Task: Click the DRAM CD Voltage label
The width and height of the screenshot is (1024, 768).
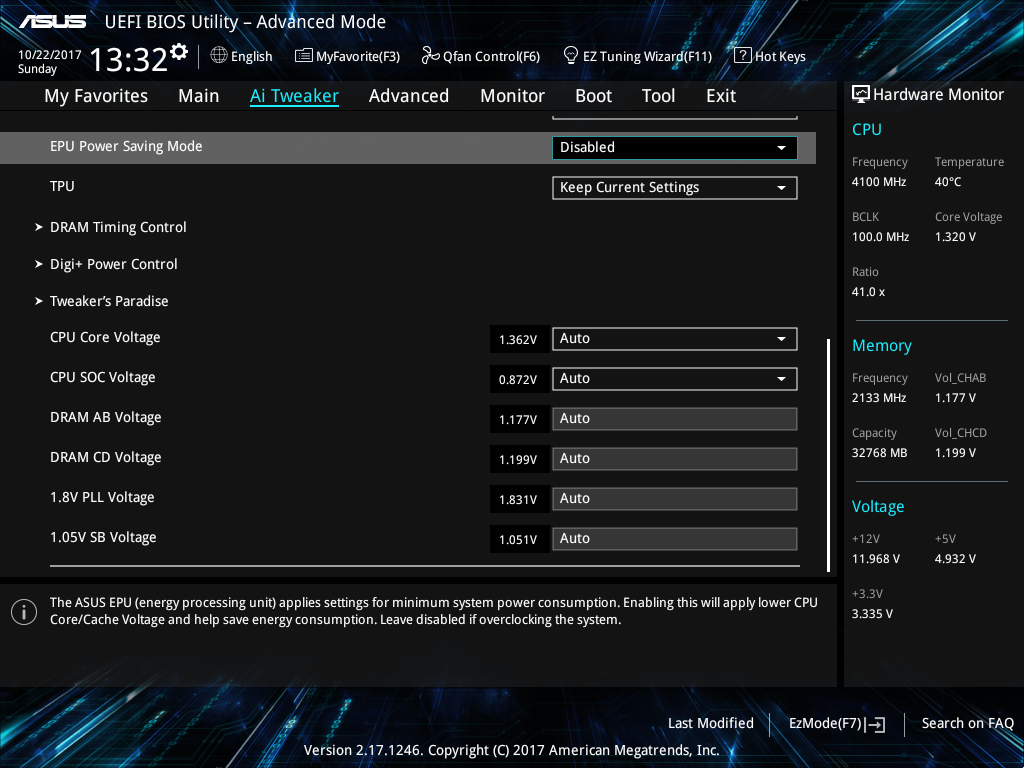Action: (106, 457)
